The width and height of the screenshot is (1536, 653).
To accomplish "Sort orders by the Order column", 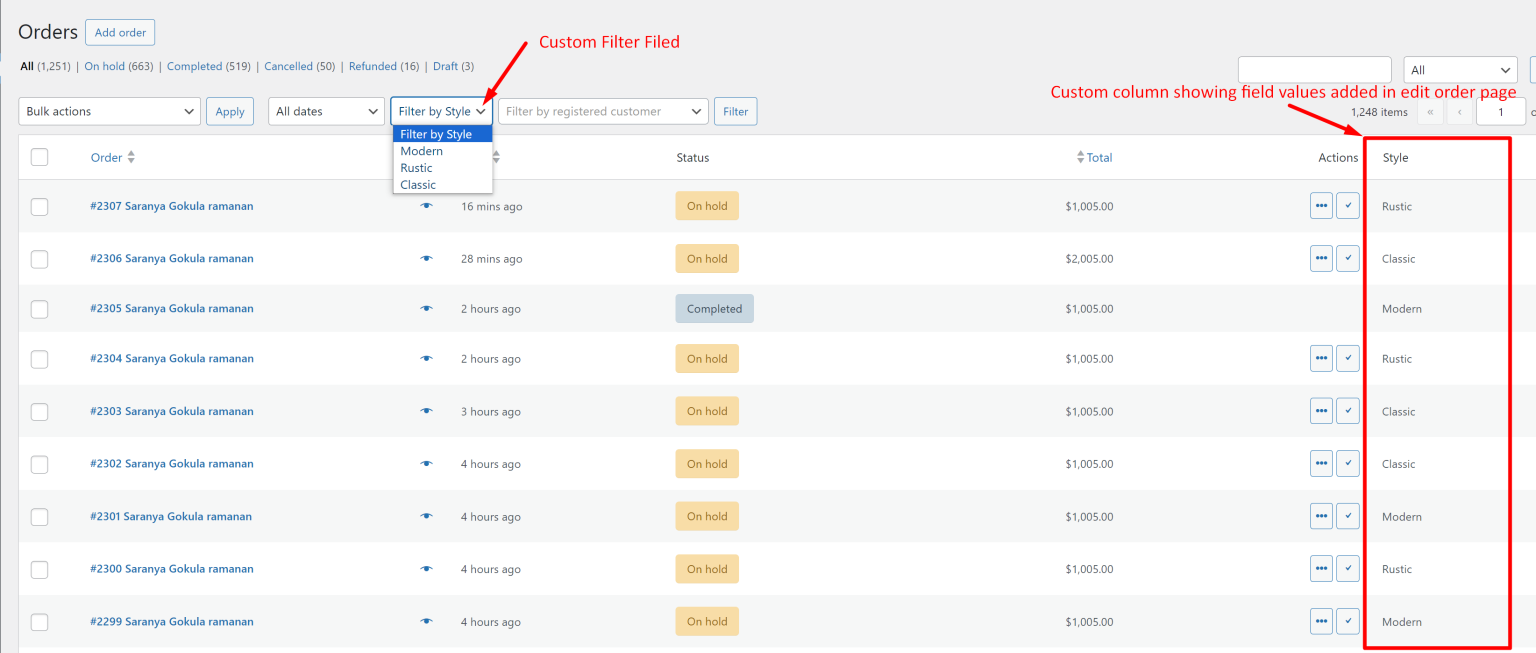I will (106, 157).
